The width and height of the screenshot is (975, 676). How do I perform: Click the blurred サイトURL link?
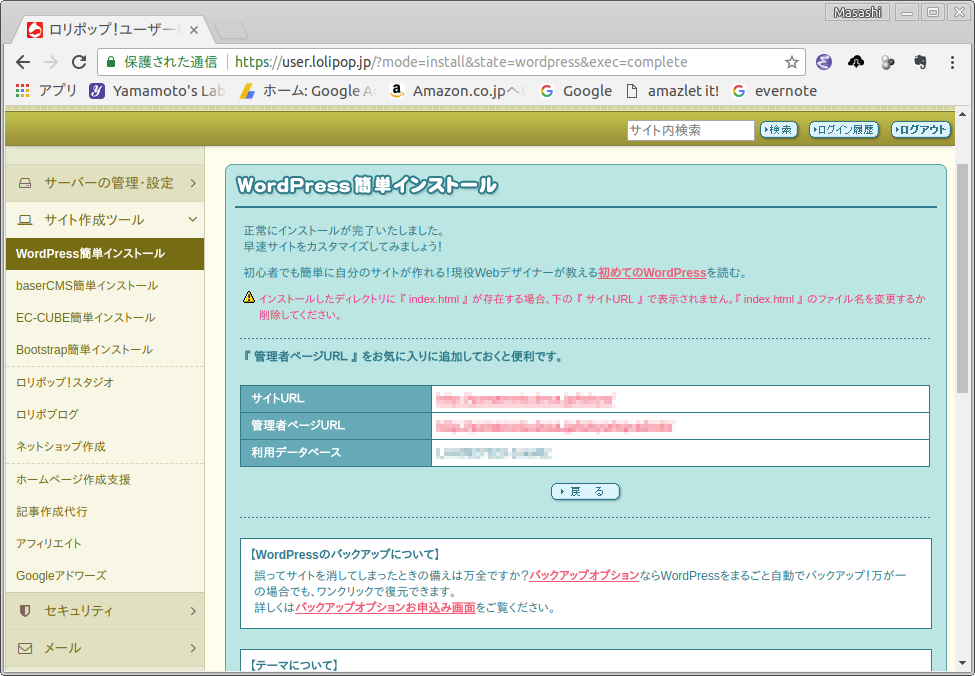point(525,399)
